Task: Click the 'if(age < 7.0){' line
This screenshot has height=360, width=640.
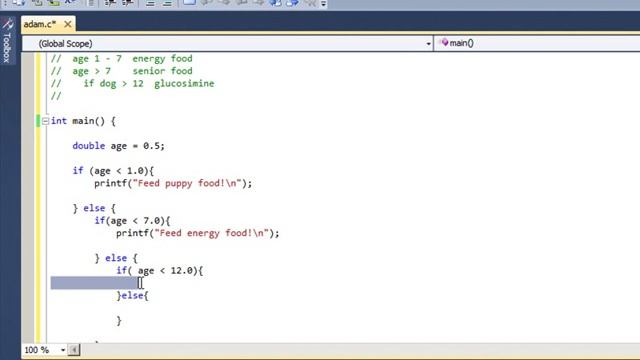Action: pyautogui.click(x=132, y=221)
